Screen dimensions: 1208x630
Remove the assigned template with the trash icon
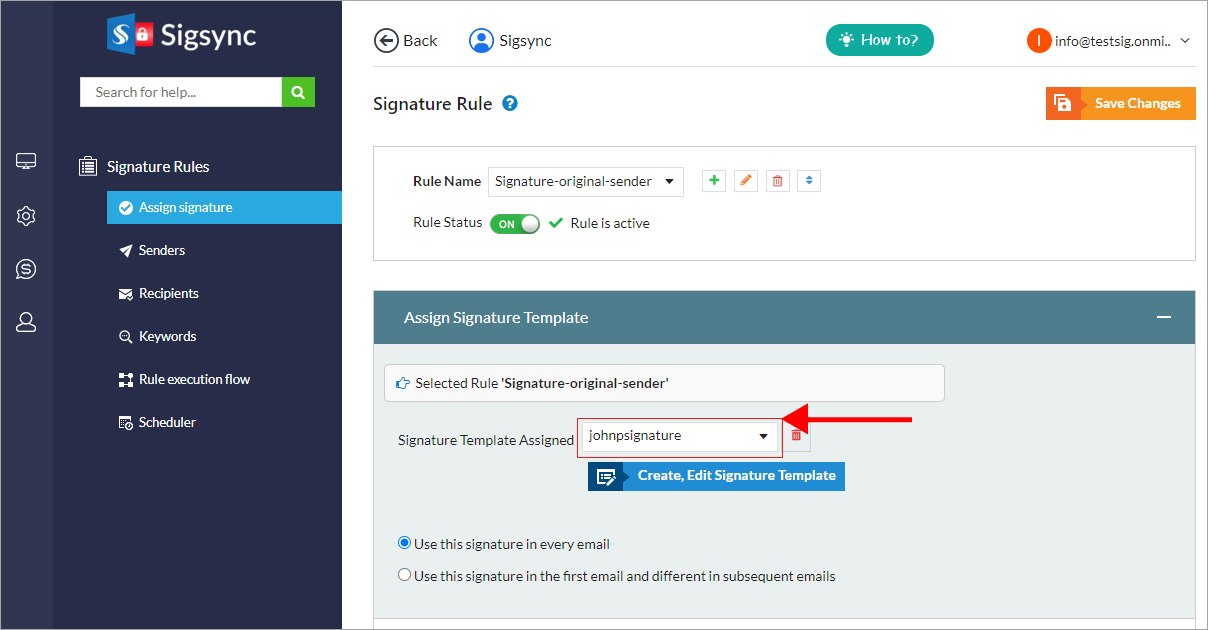(x=796, y=436)
